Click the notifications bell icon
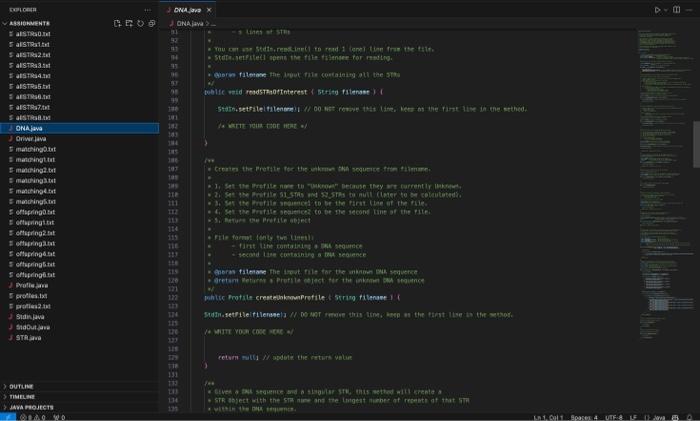Image resolution: width=700 pixels, height=421 pixels. (x=689, y=417)
